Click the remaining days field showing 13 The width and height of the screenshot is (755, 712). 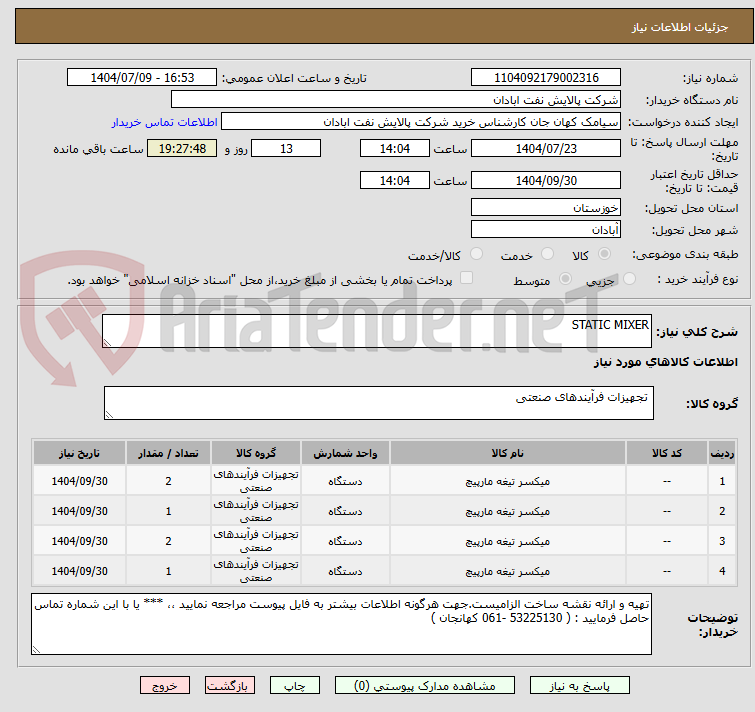pyautogui.click(x=286, y=148)
